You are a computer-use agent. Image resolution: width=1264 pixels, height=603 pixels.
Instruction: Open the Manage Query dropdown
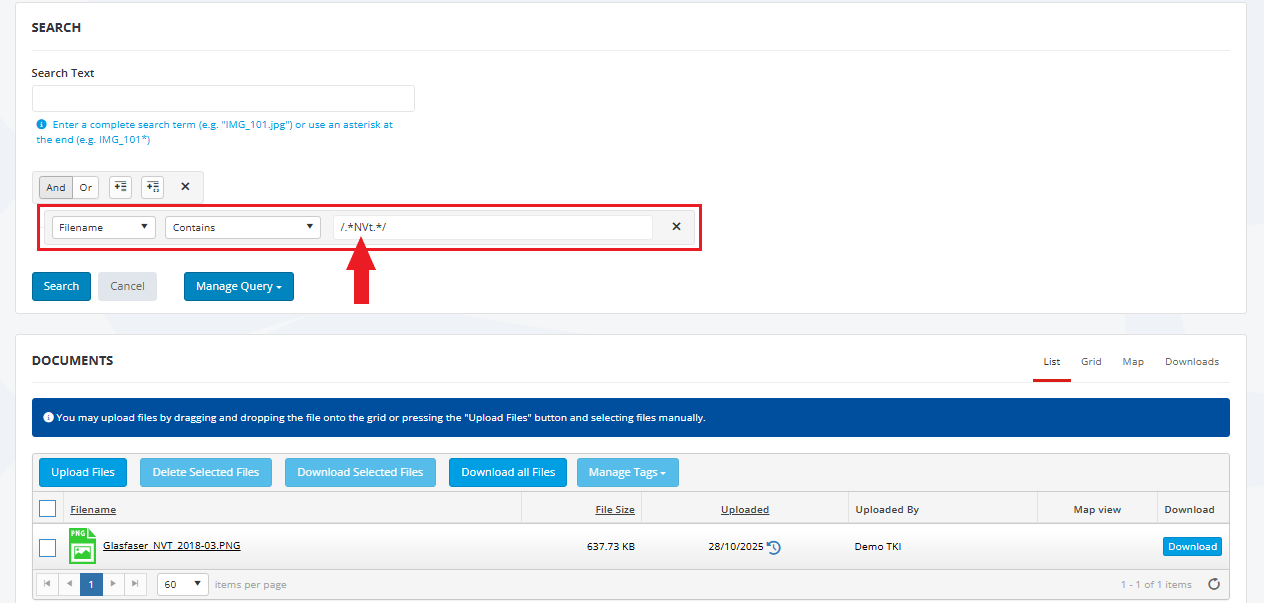click(x=238, y=286)
